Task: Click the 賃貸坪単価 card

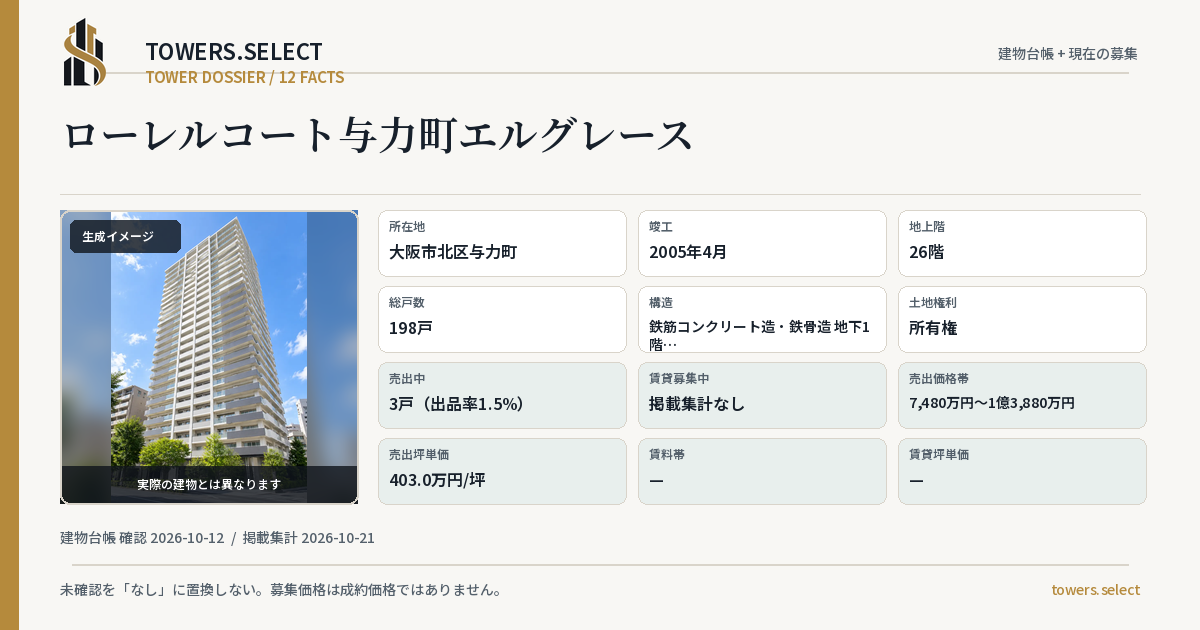Action: (x=1022, y=471)
